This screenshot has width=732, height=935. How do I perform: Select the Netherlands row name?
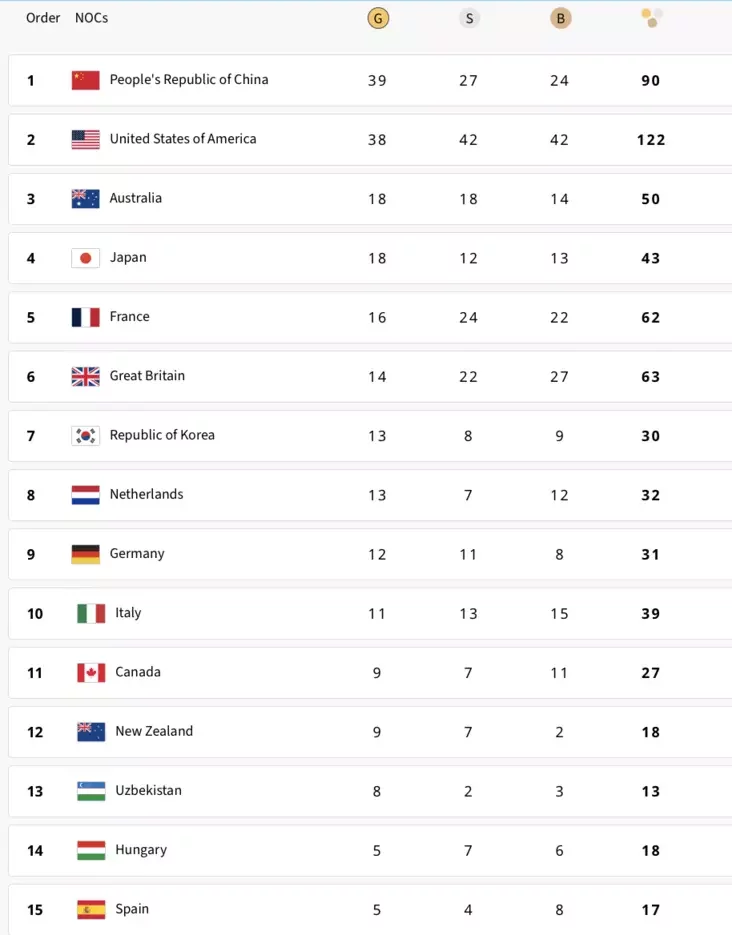coord(147,494)
